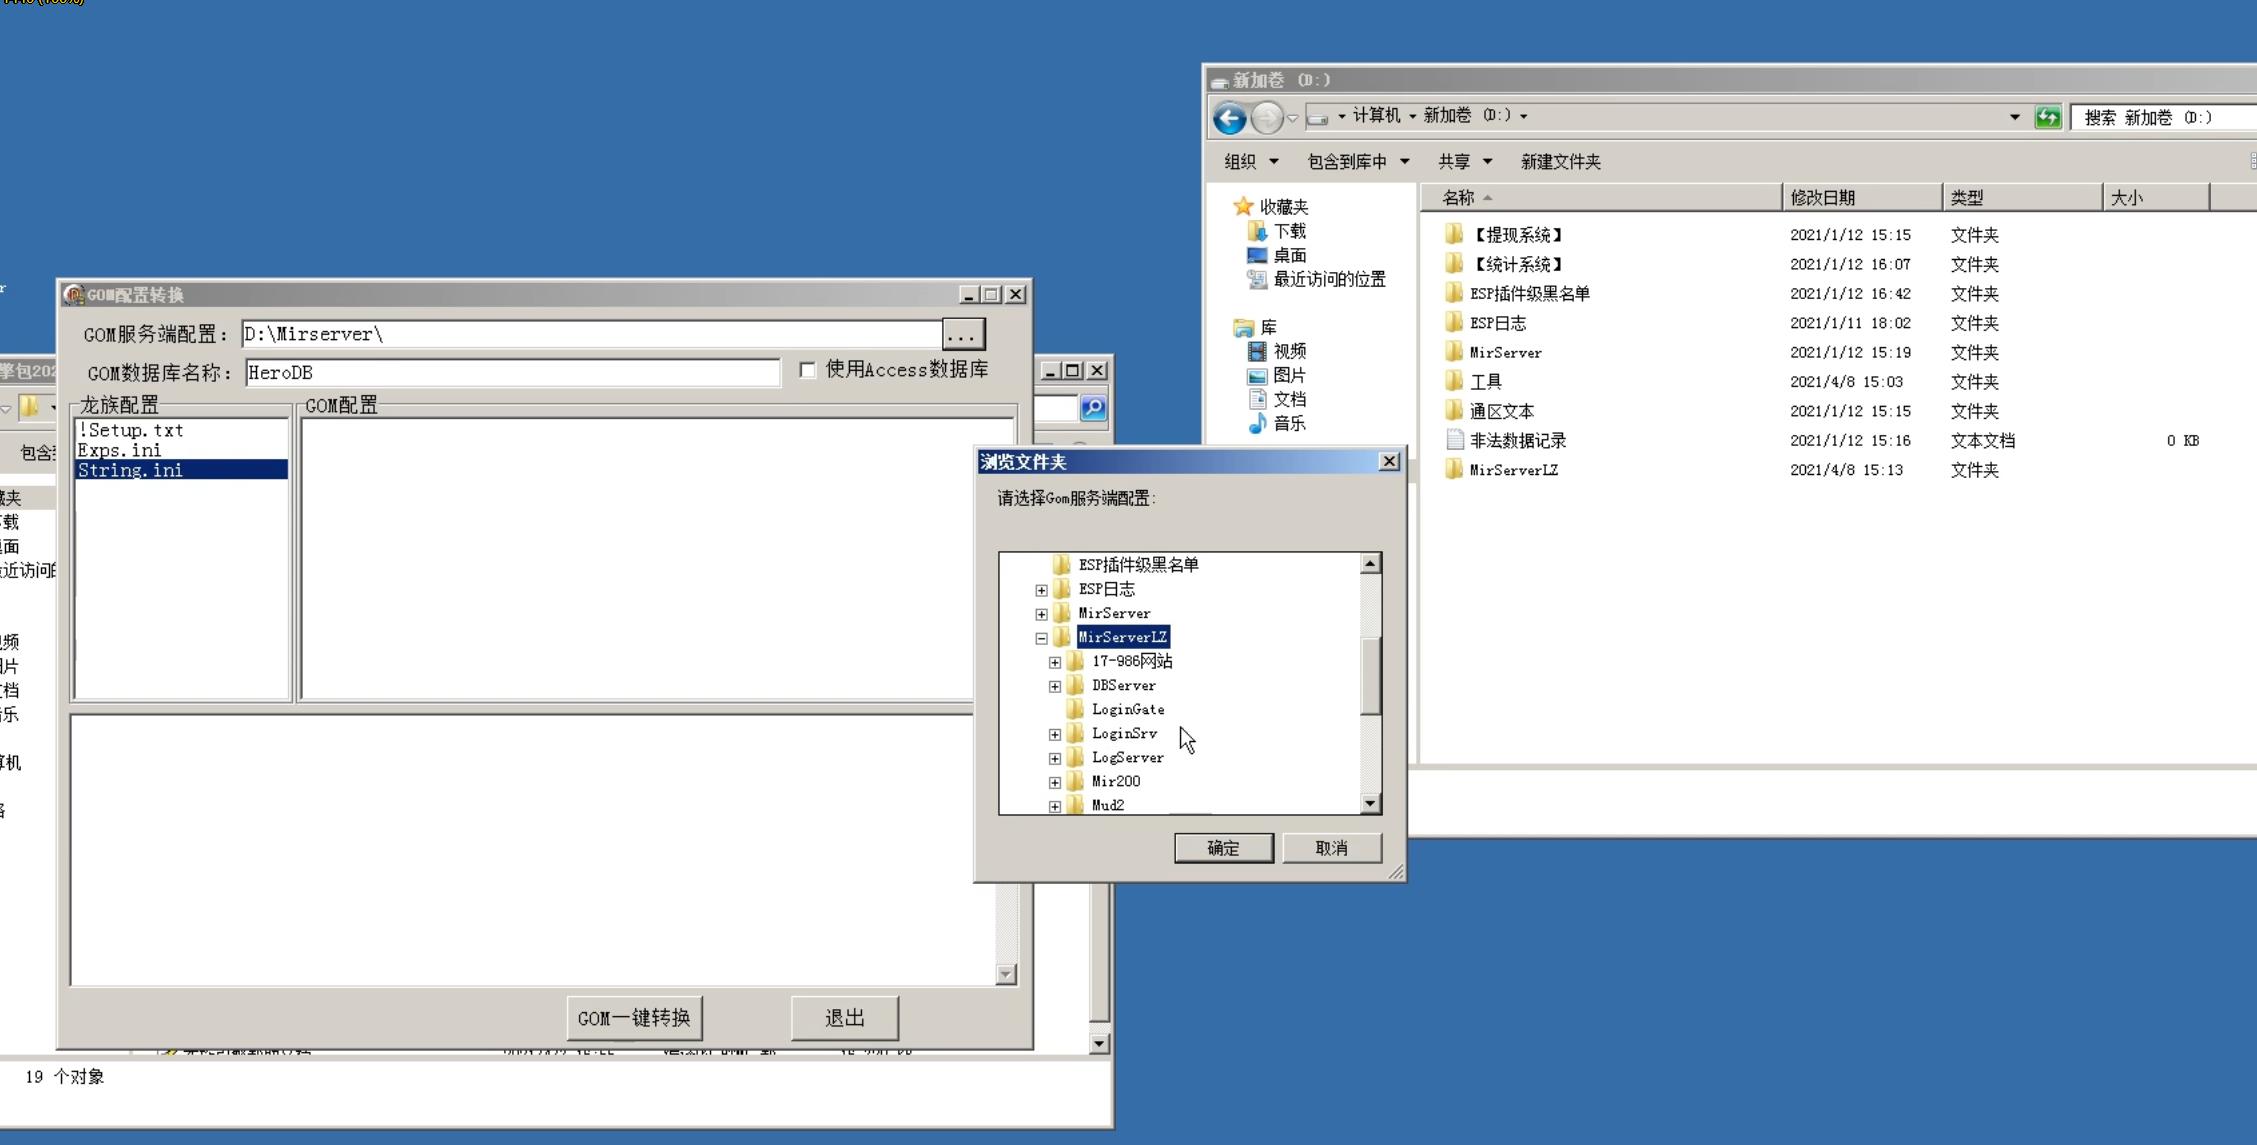
Task: Open the 组织 menu
Action: (x=1251, y=162)
